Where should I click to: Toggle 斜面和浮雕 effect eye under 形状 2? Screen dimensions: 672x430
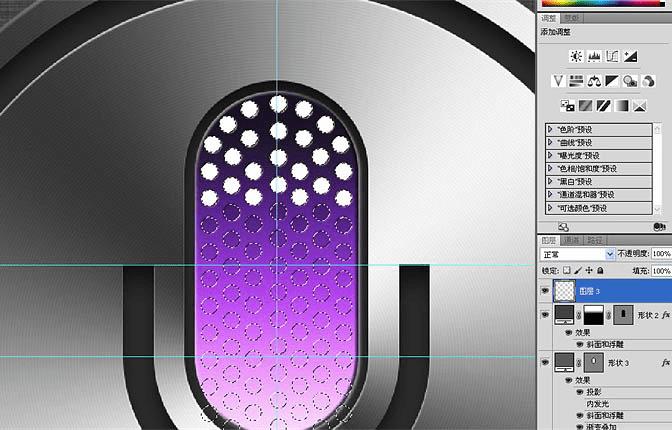[579, 344]
